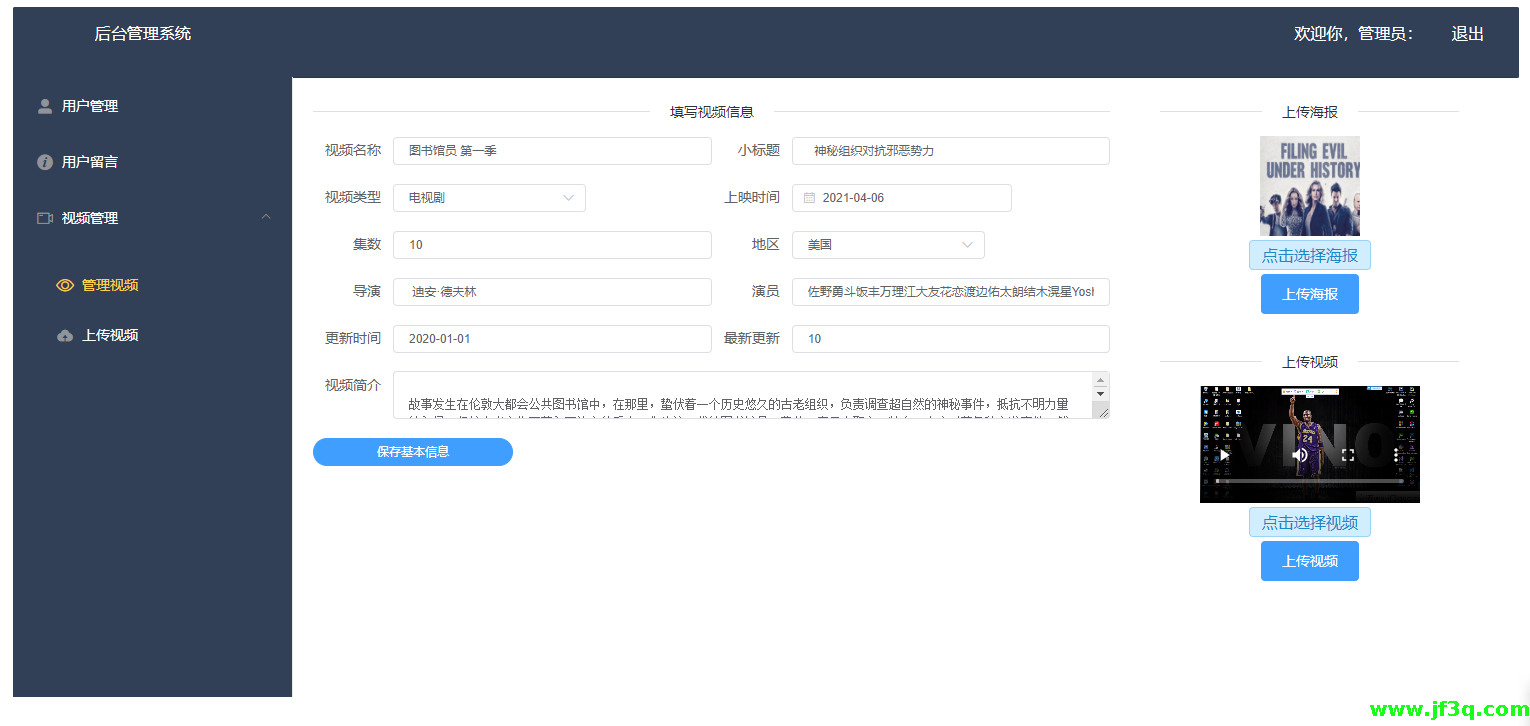The image size is (1530, 726).
Task: Mute the video using the speaker icon
Action: coord(1300,455)
